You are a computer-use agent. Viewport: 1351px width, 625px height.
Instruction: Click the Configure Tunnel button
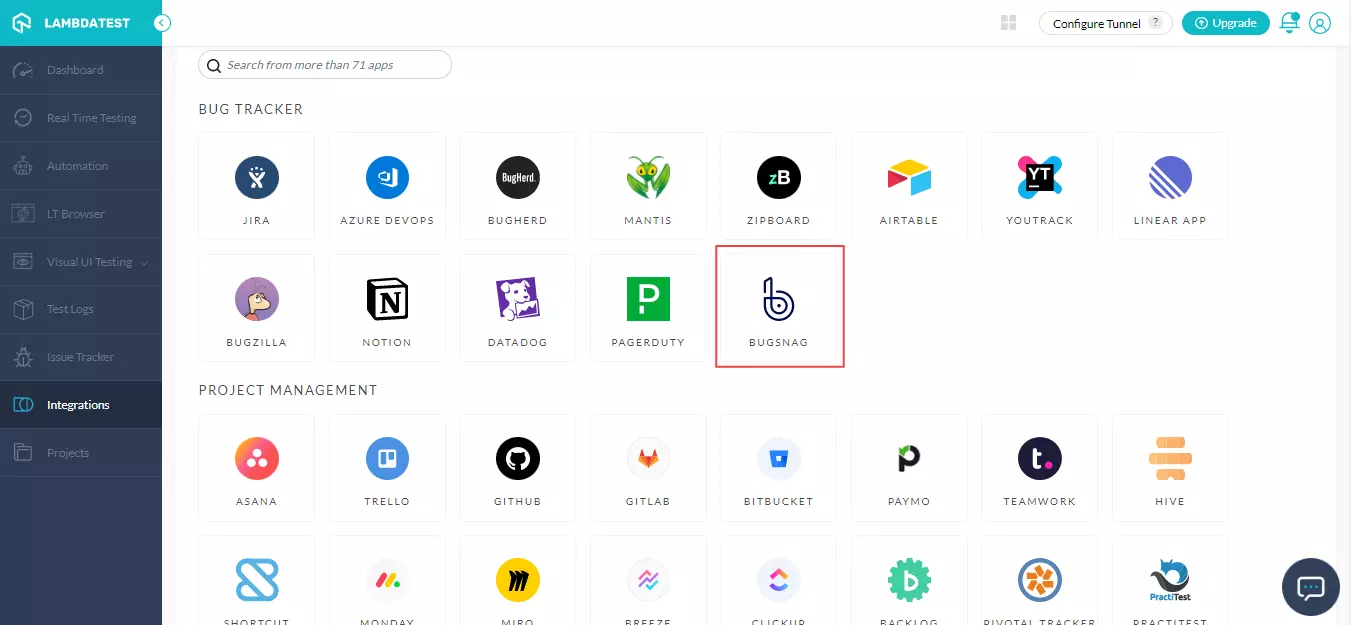click(1105, 23)
